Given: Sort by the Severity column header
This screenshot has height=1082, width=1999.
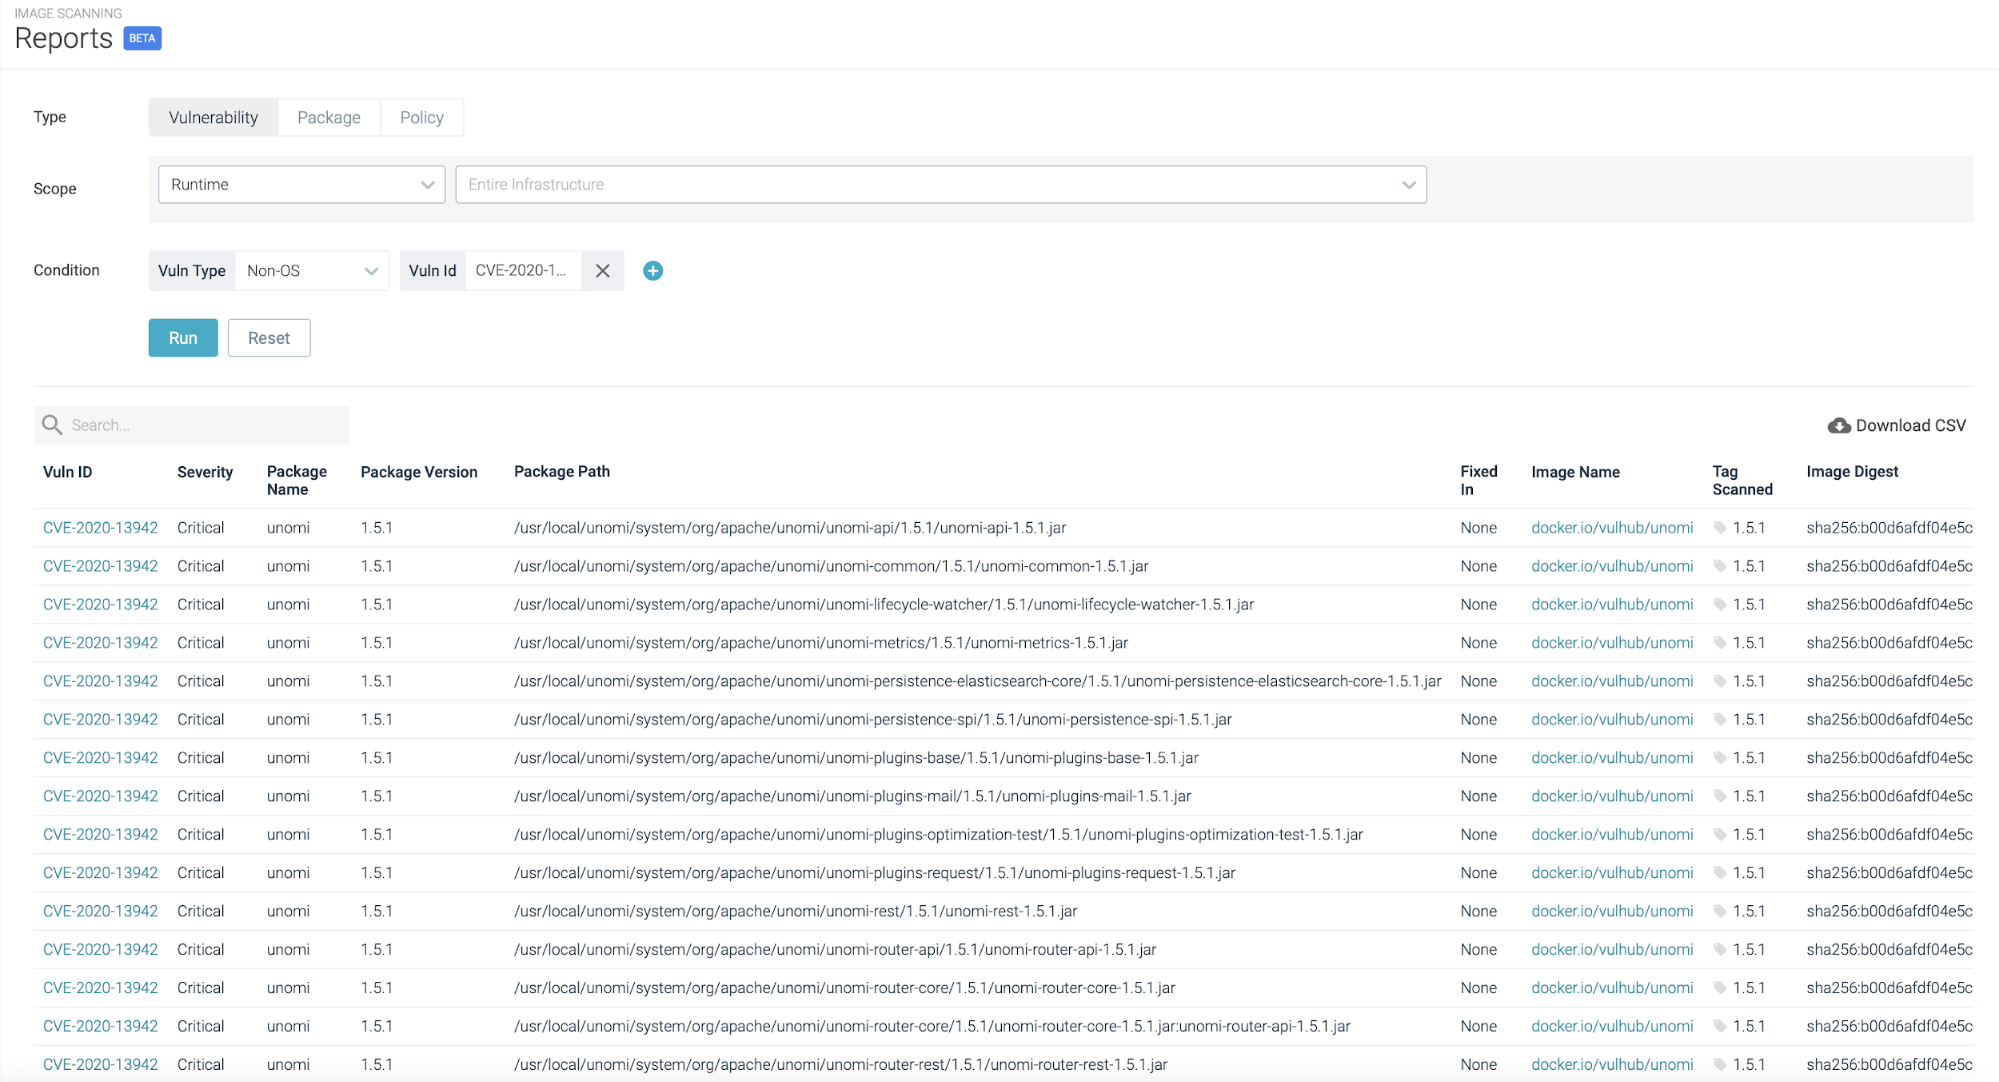Looking at the screenshot, I should pyautogui.click(x=205, y=472).
